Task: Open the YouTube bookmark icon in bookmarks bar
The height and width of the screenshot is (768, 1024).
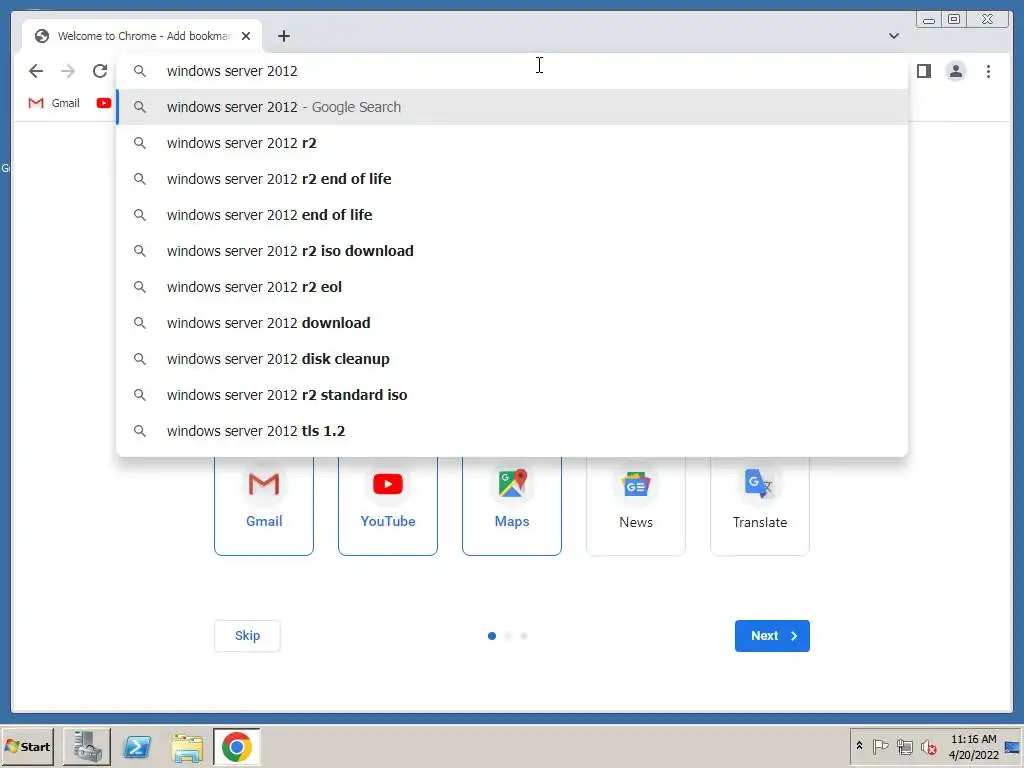Action: (103, 103)
